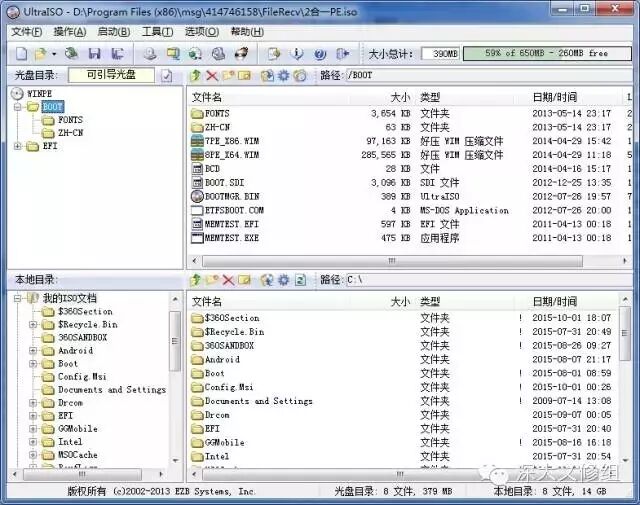Click the 大小总计 field showing 390MB
This screenshot has height=505, width=640.
[440, 53]
